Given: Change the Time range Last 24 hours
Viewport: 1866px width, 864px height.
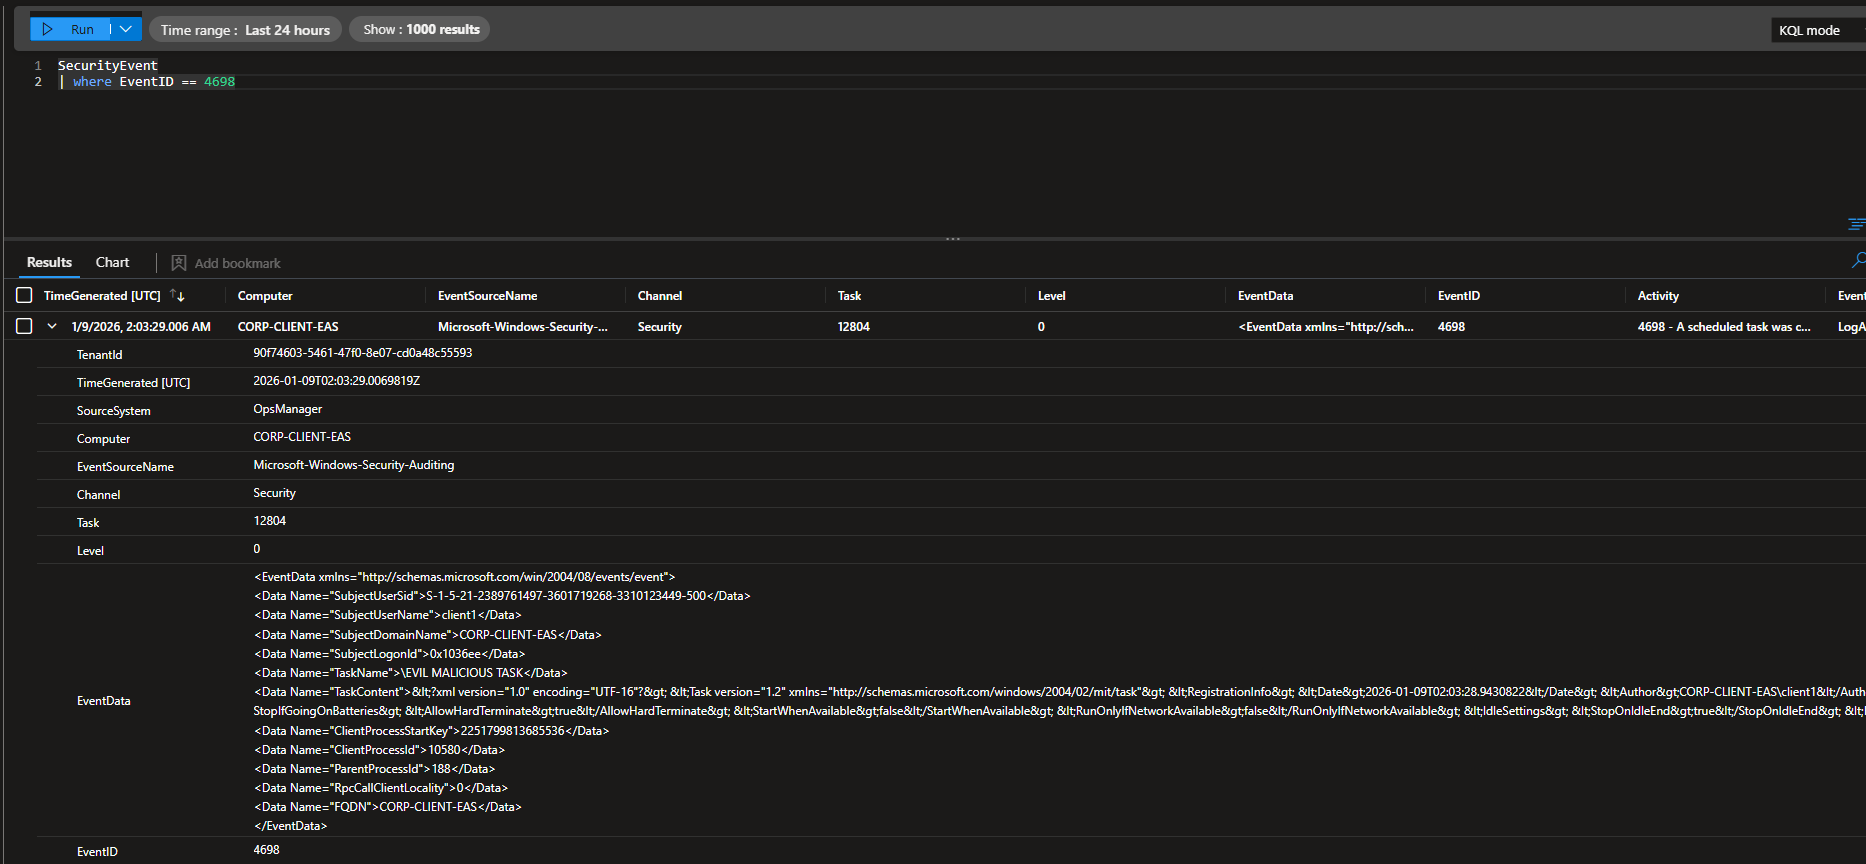Looking at the screenshot, I should click(245, 30).
